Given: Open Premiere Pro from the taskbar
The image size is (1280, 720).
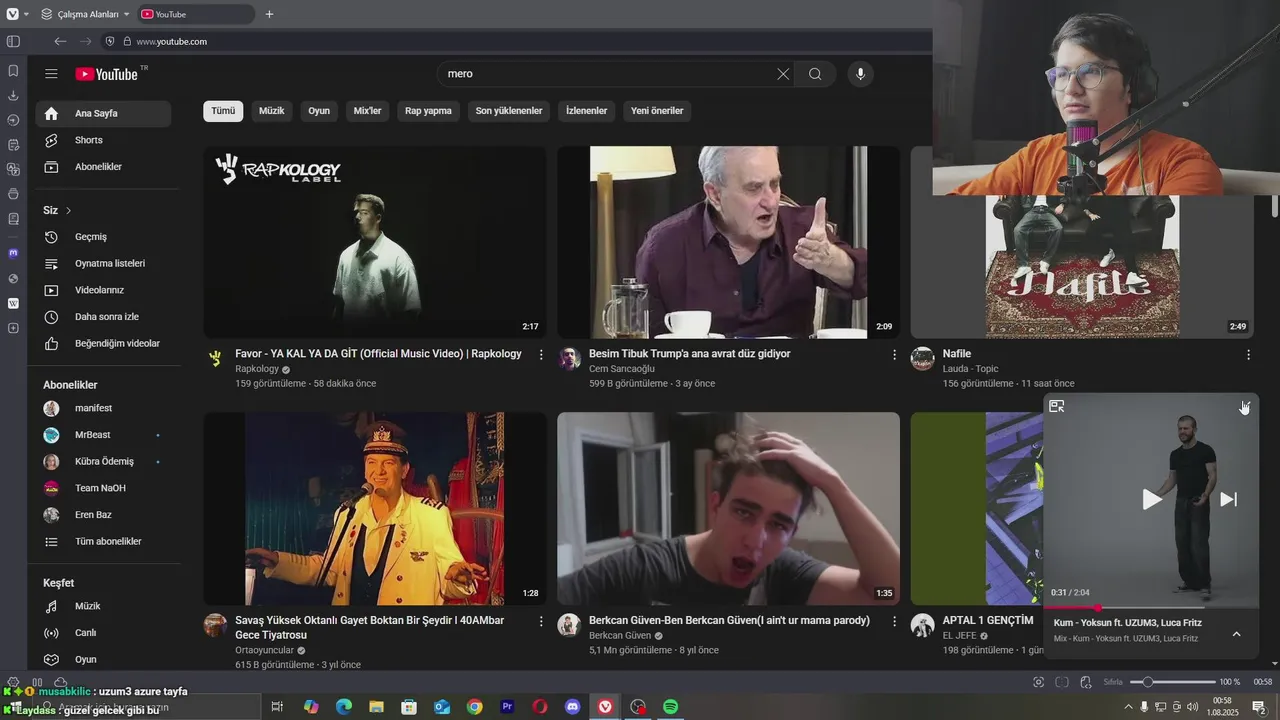Looking at the screenshot, I should [x=507, y=707].
